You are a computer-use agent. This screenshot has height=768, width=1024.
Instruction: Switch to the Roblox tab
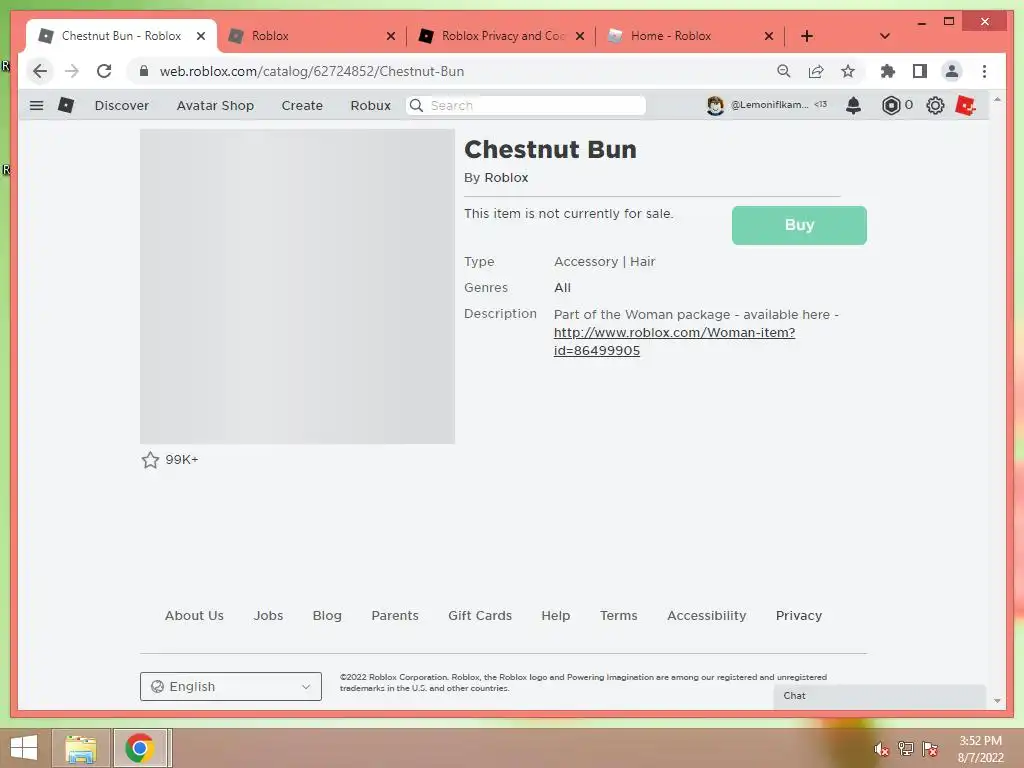pos(313,36)
